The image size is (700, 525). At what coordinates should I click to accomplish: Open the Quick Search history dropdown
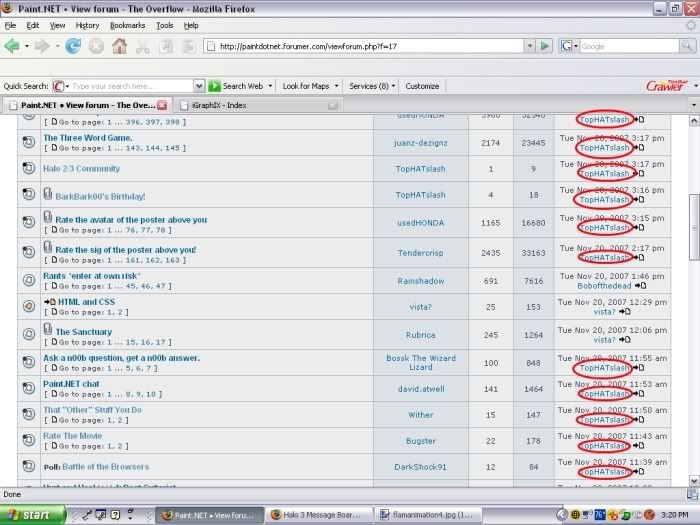click(x=199, y=86)
